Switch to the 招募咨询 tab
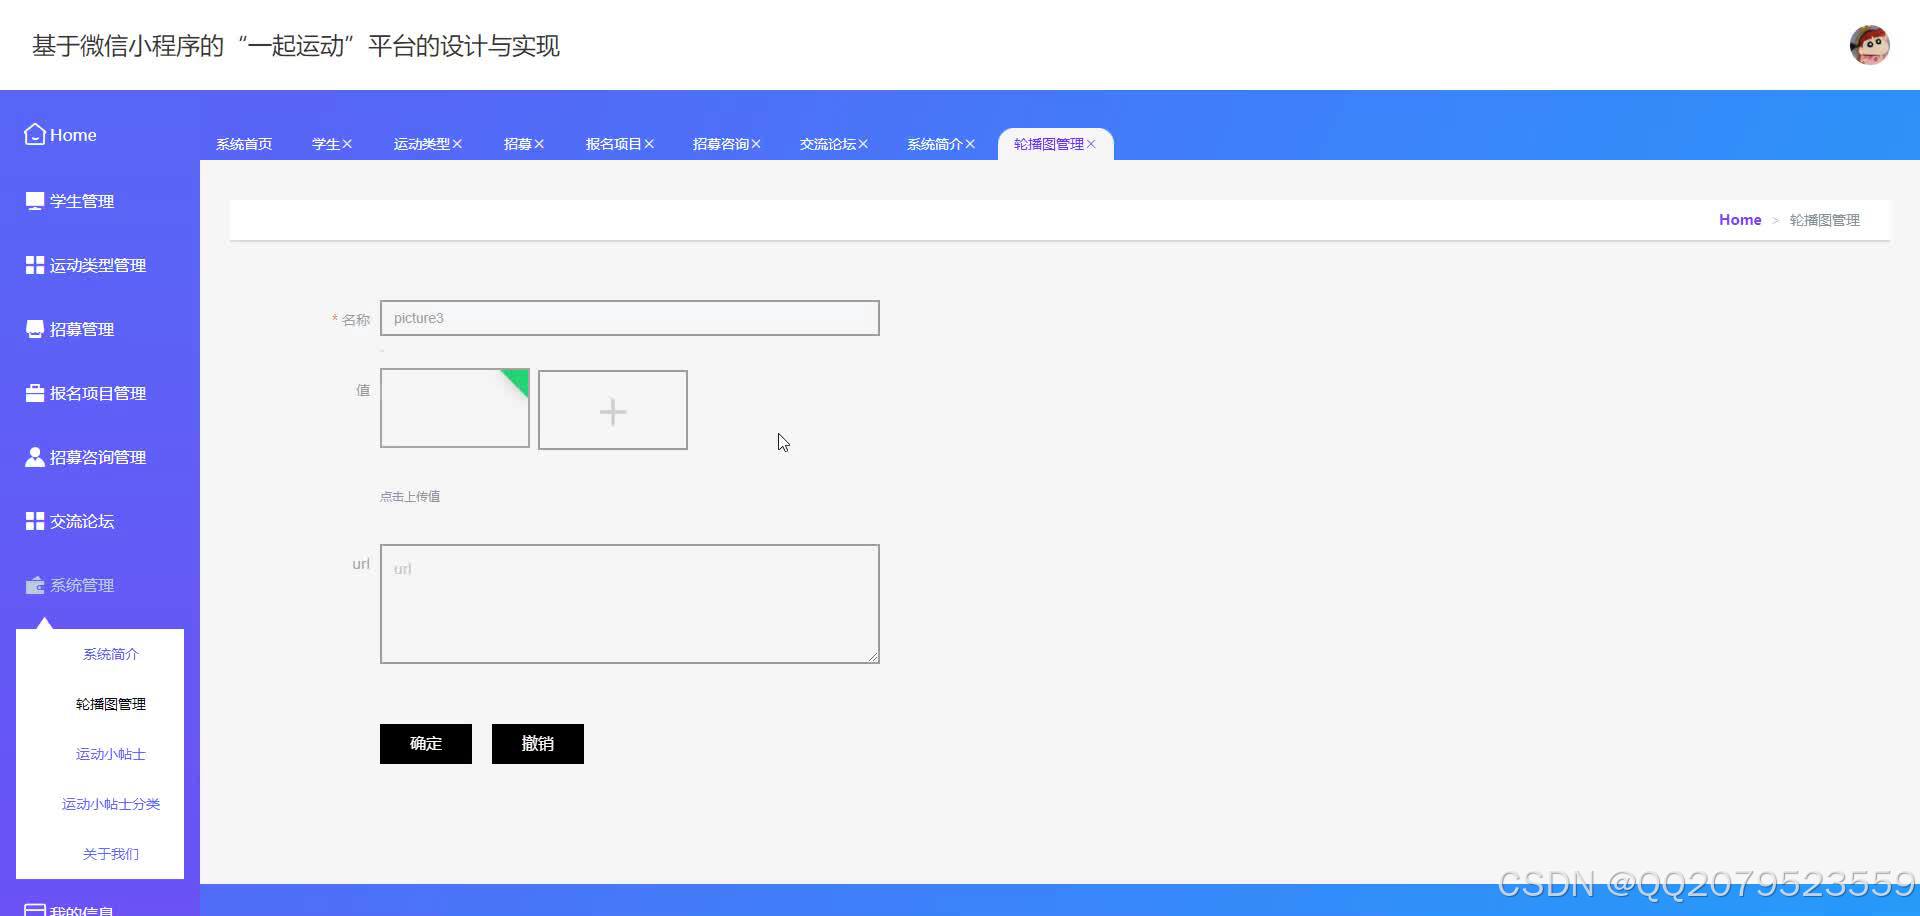Screen dimensions: 1920x916 pyautogui.click(x=720, y=144)
